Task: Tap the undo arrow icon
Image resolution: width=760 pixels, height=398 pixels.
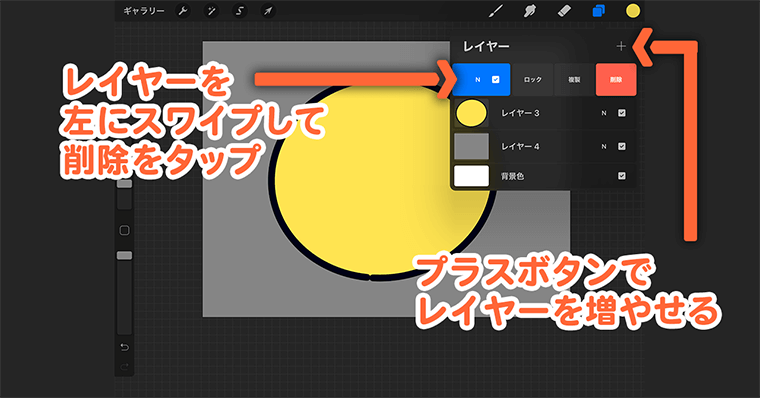Action: point(125,347)
